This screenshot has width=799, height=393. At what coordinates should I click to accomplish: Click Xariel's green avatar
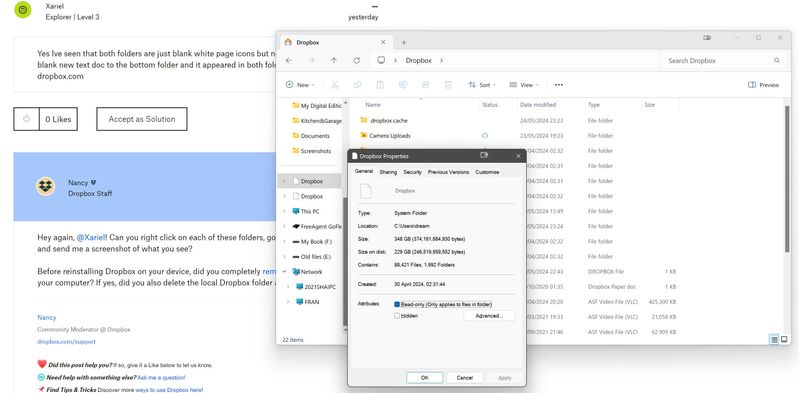(22, 10)
